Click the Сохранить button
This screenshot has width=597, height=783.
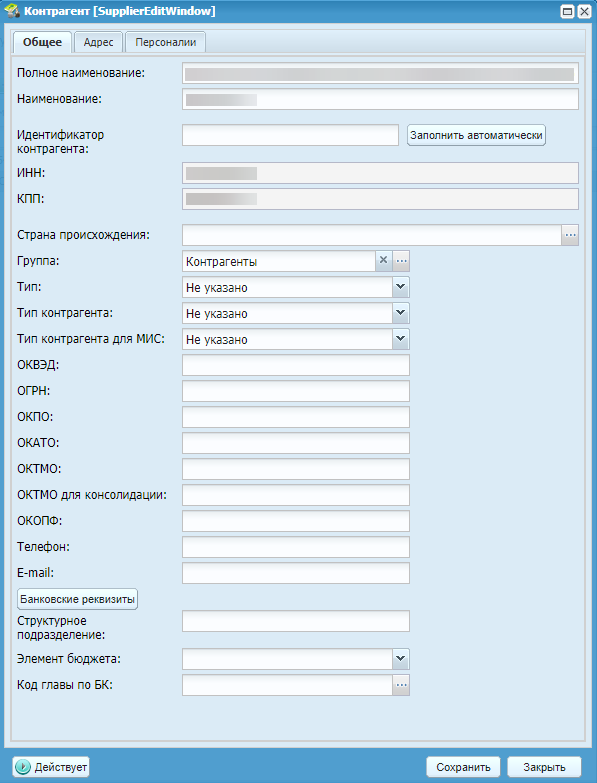click(463, 767)
